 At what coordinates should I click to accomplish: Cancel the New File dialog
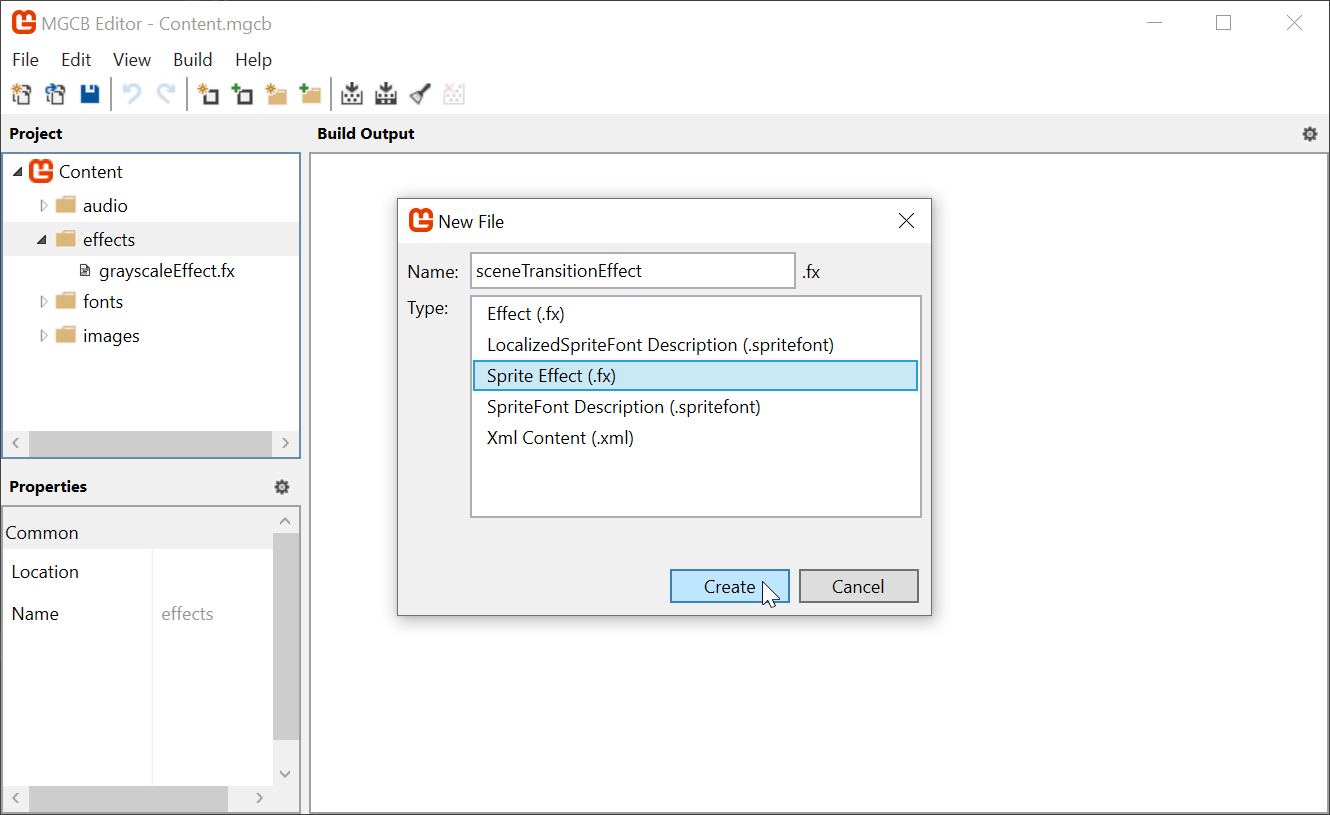(x=858, y=586)
